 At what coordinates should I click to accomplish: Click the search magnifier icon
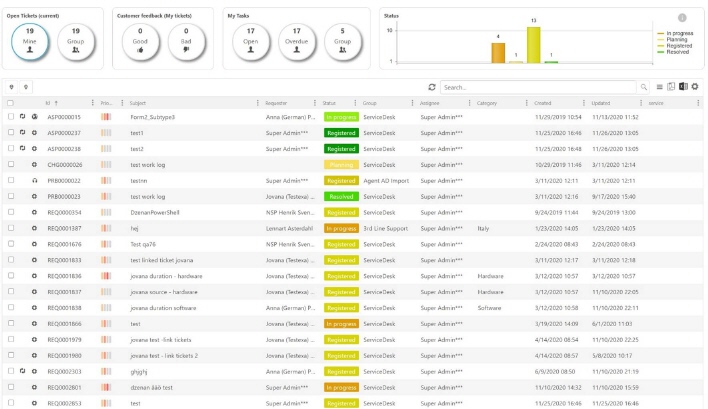click(x=643, y=87)
